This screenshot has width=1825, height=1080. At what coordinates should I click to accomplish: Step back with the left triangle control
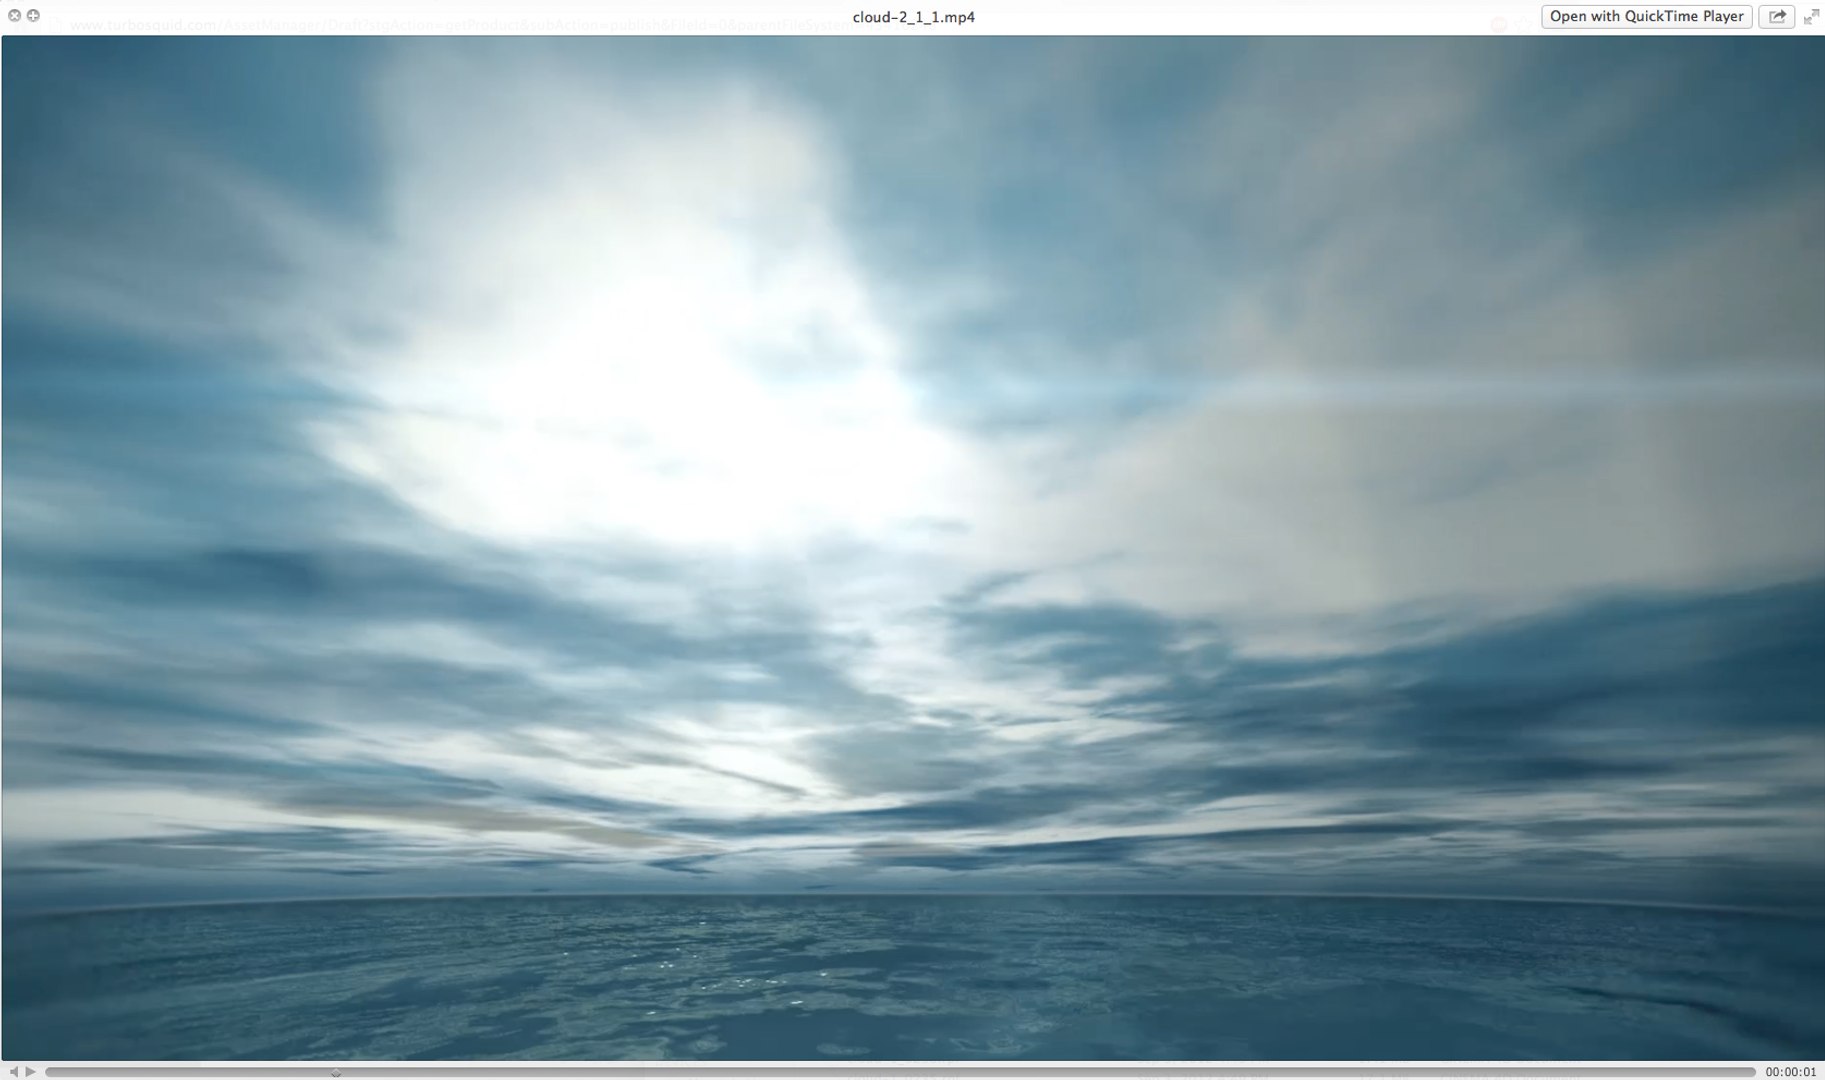[x=13, y=1071]
